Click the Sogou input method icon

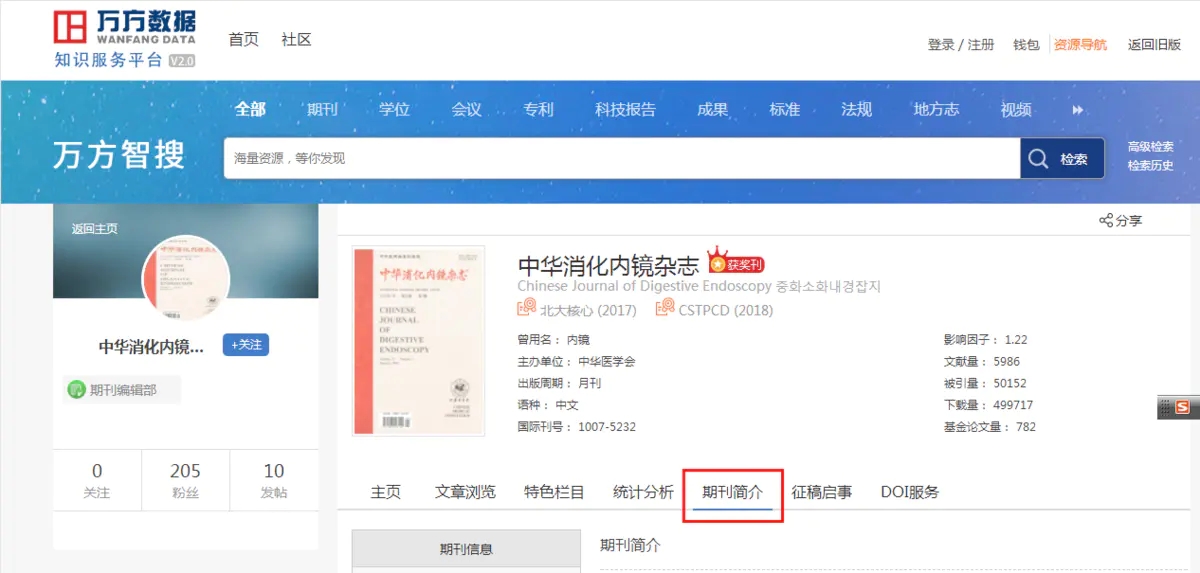[1184, 407]
